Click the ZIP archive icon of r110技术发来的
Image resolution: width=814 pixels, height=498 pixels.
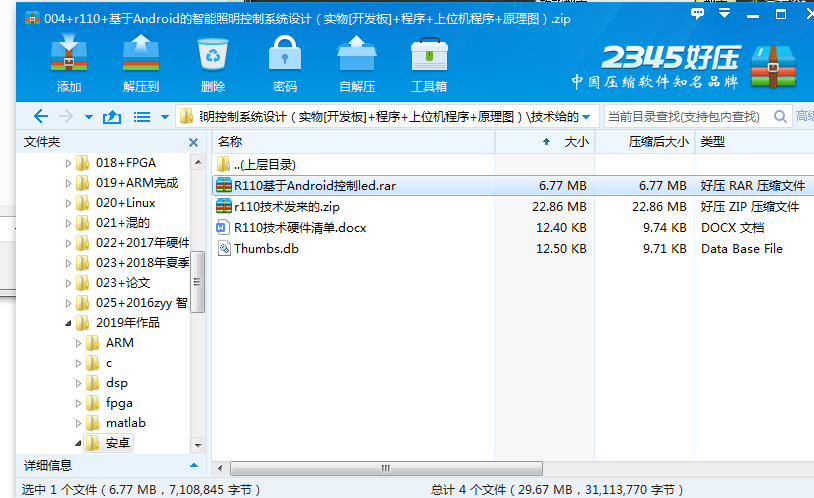pyautogui.click(x=224, y=207)
